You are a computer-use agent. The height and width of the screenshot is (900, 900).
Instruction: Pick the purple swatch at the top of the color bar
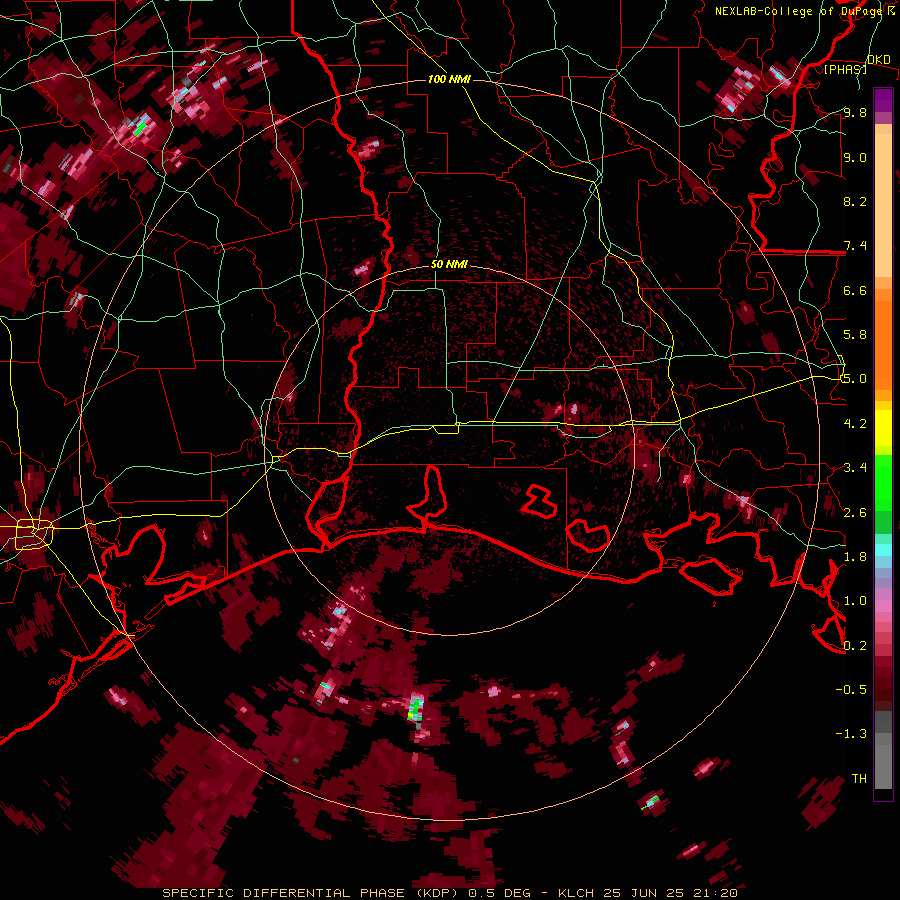coord(883,100)
